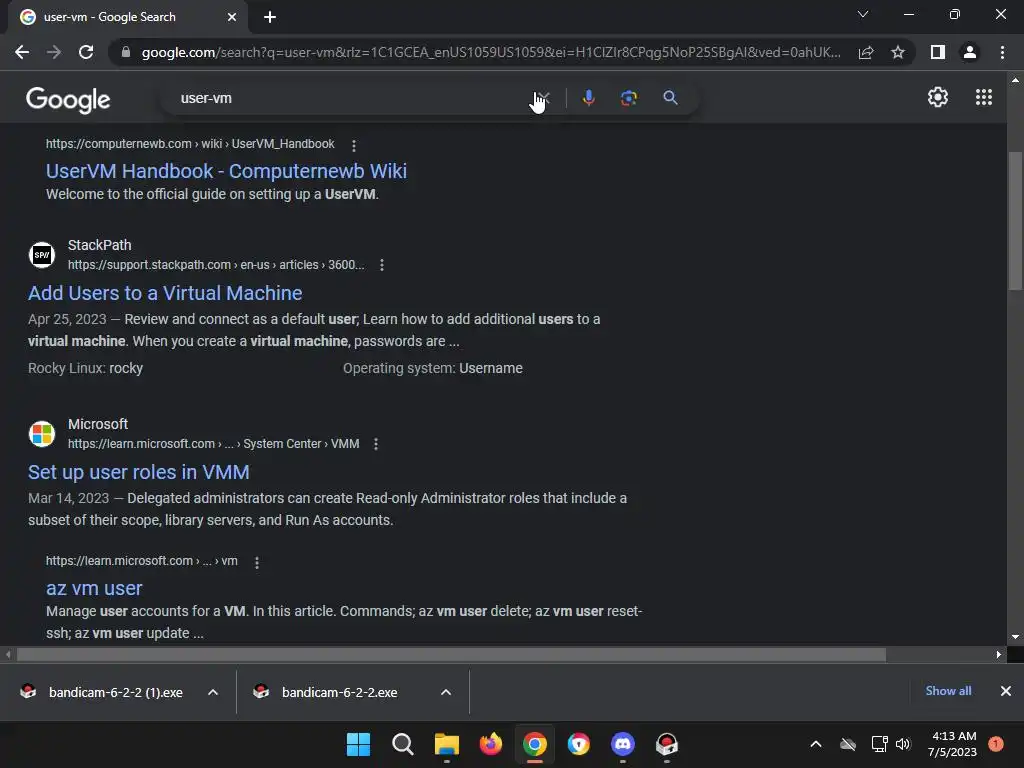This screenshot has height=768, width=1024.
Task: Open more options for computernewb.com result
Action: (354, 145)
